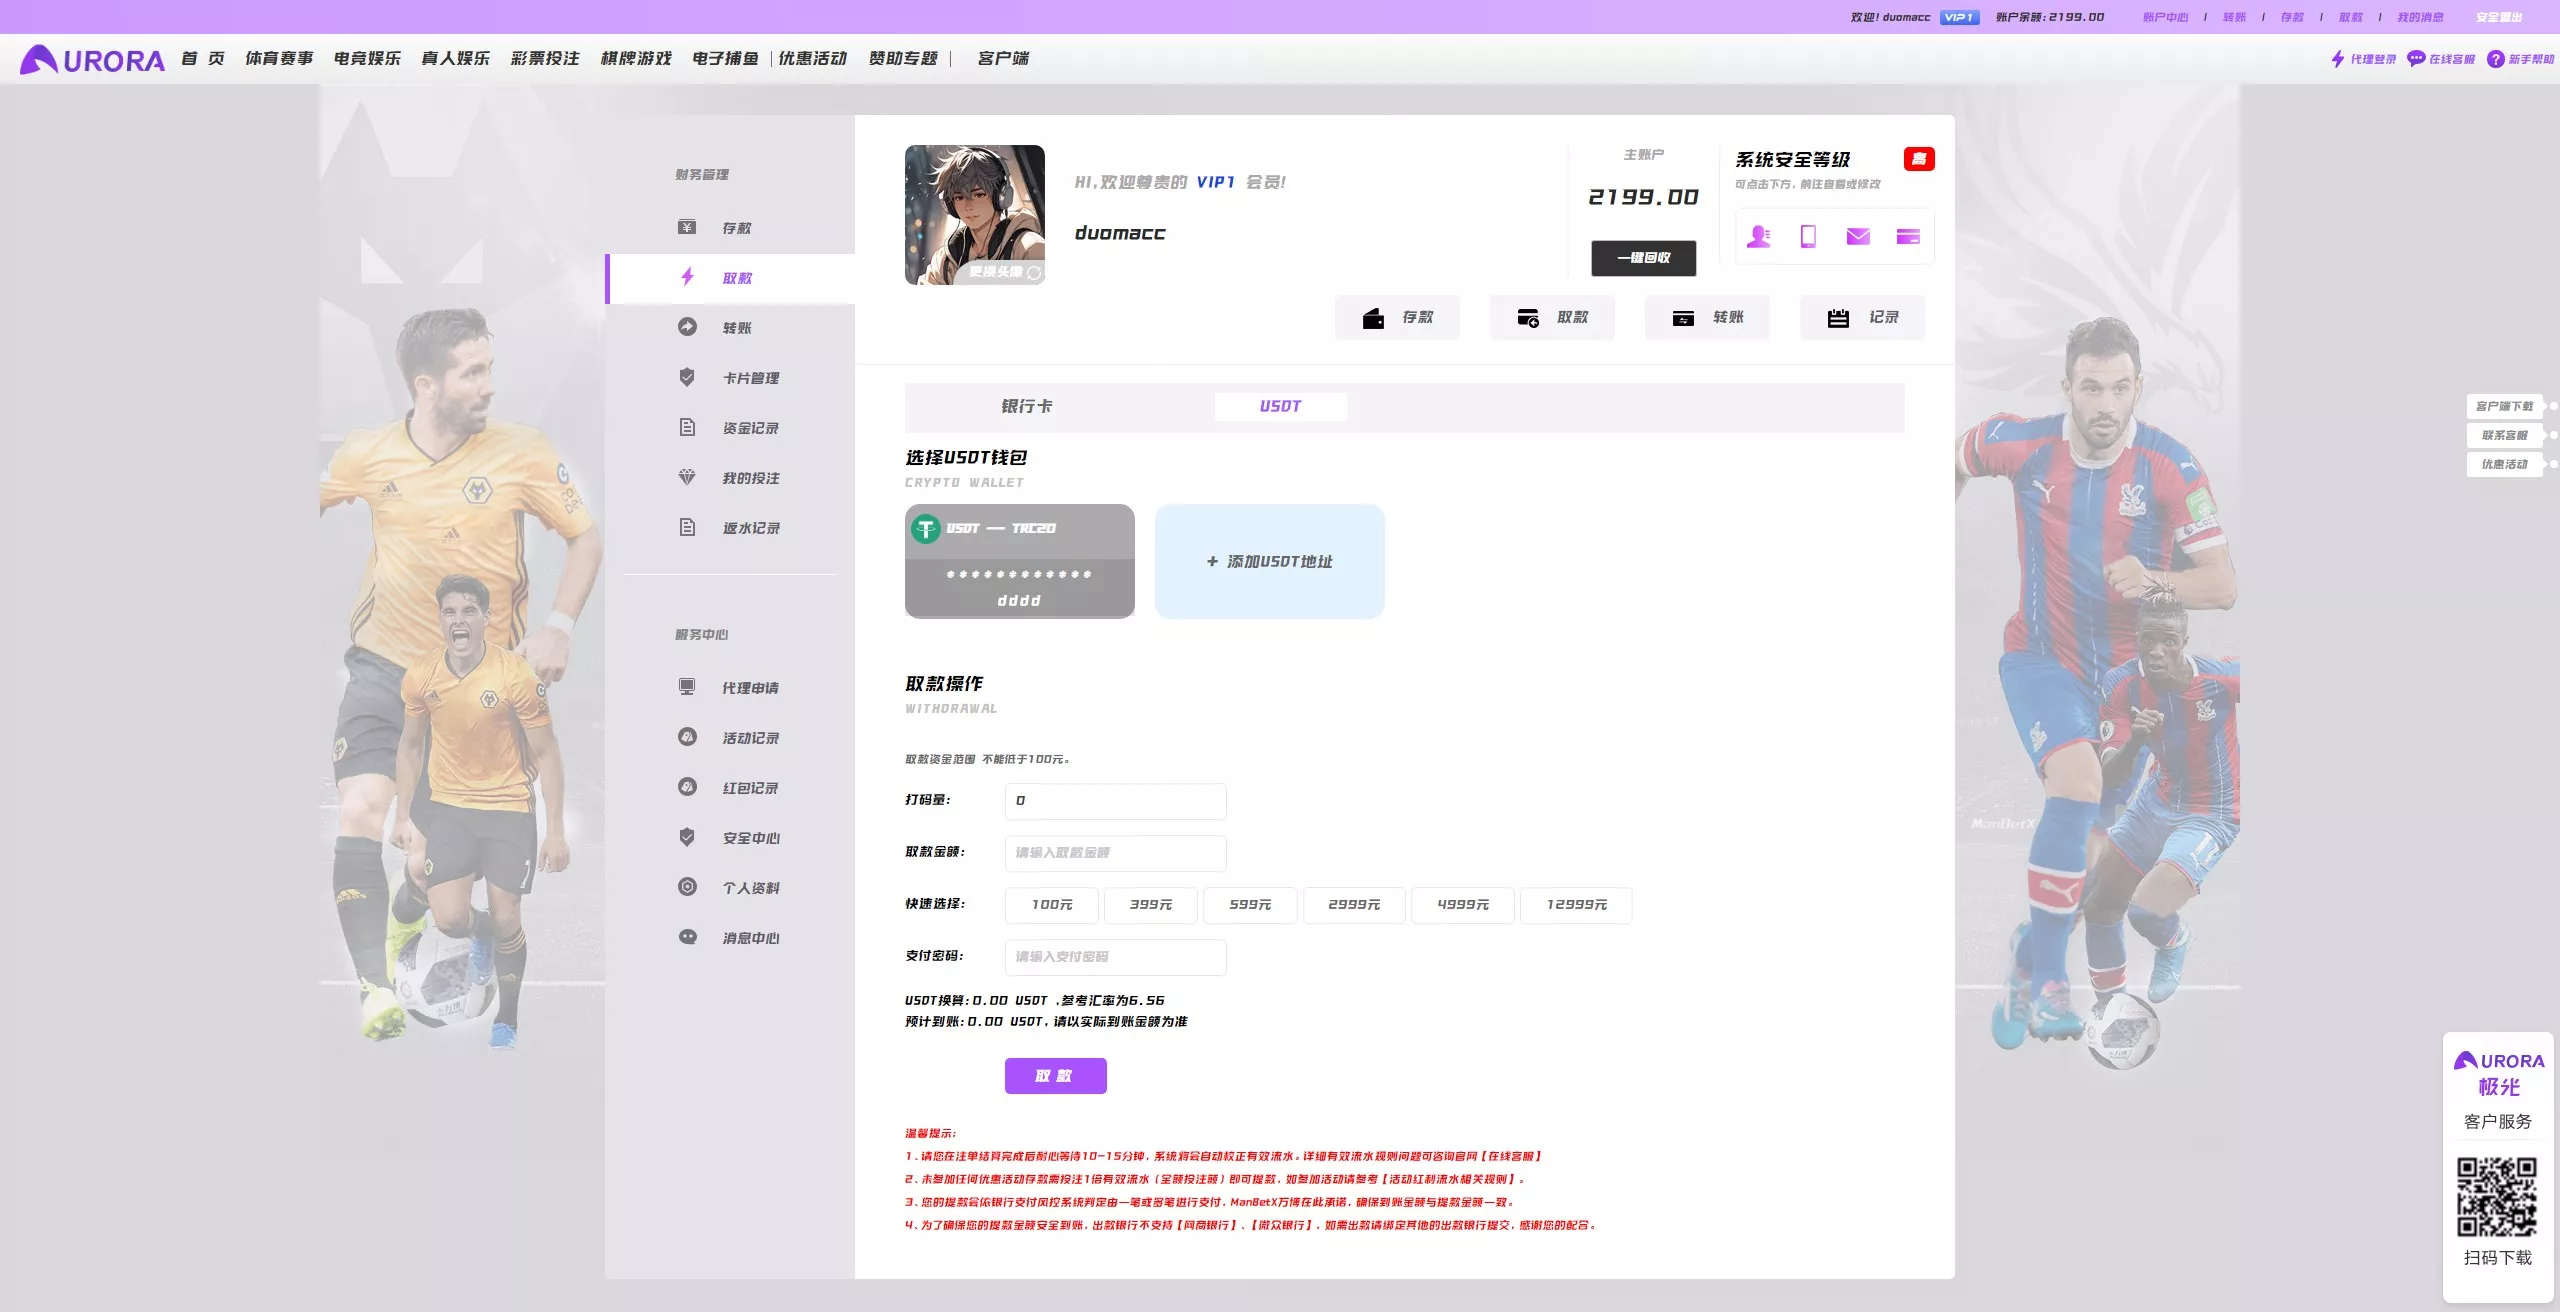Select the USDT-TRC20 dddd wallet card
The width and height of the screenshot is (2560, 1312).
click(x=1020, y=561)
